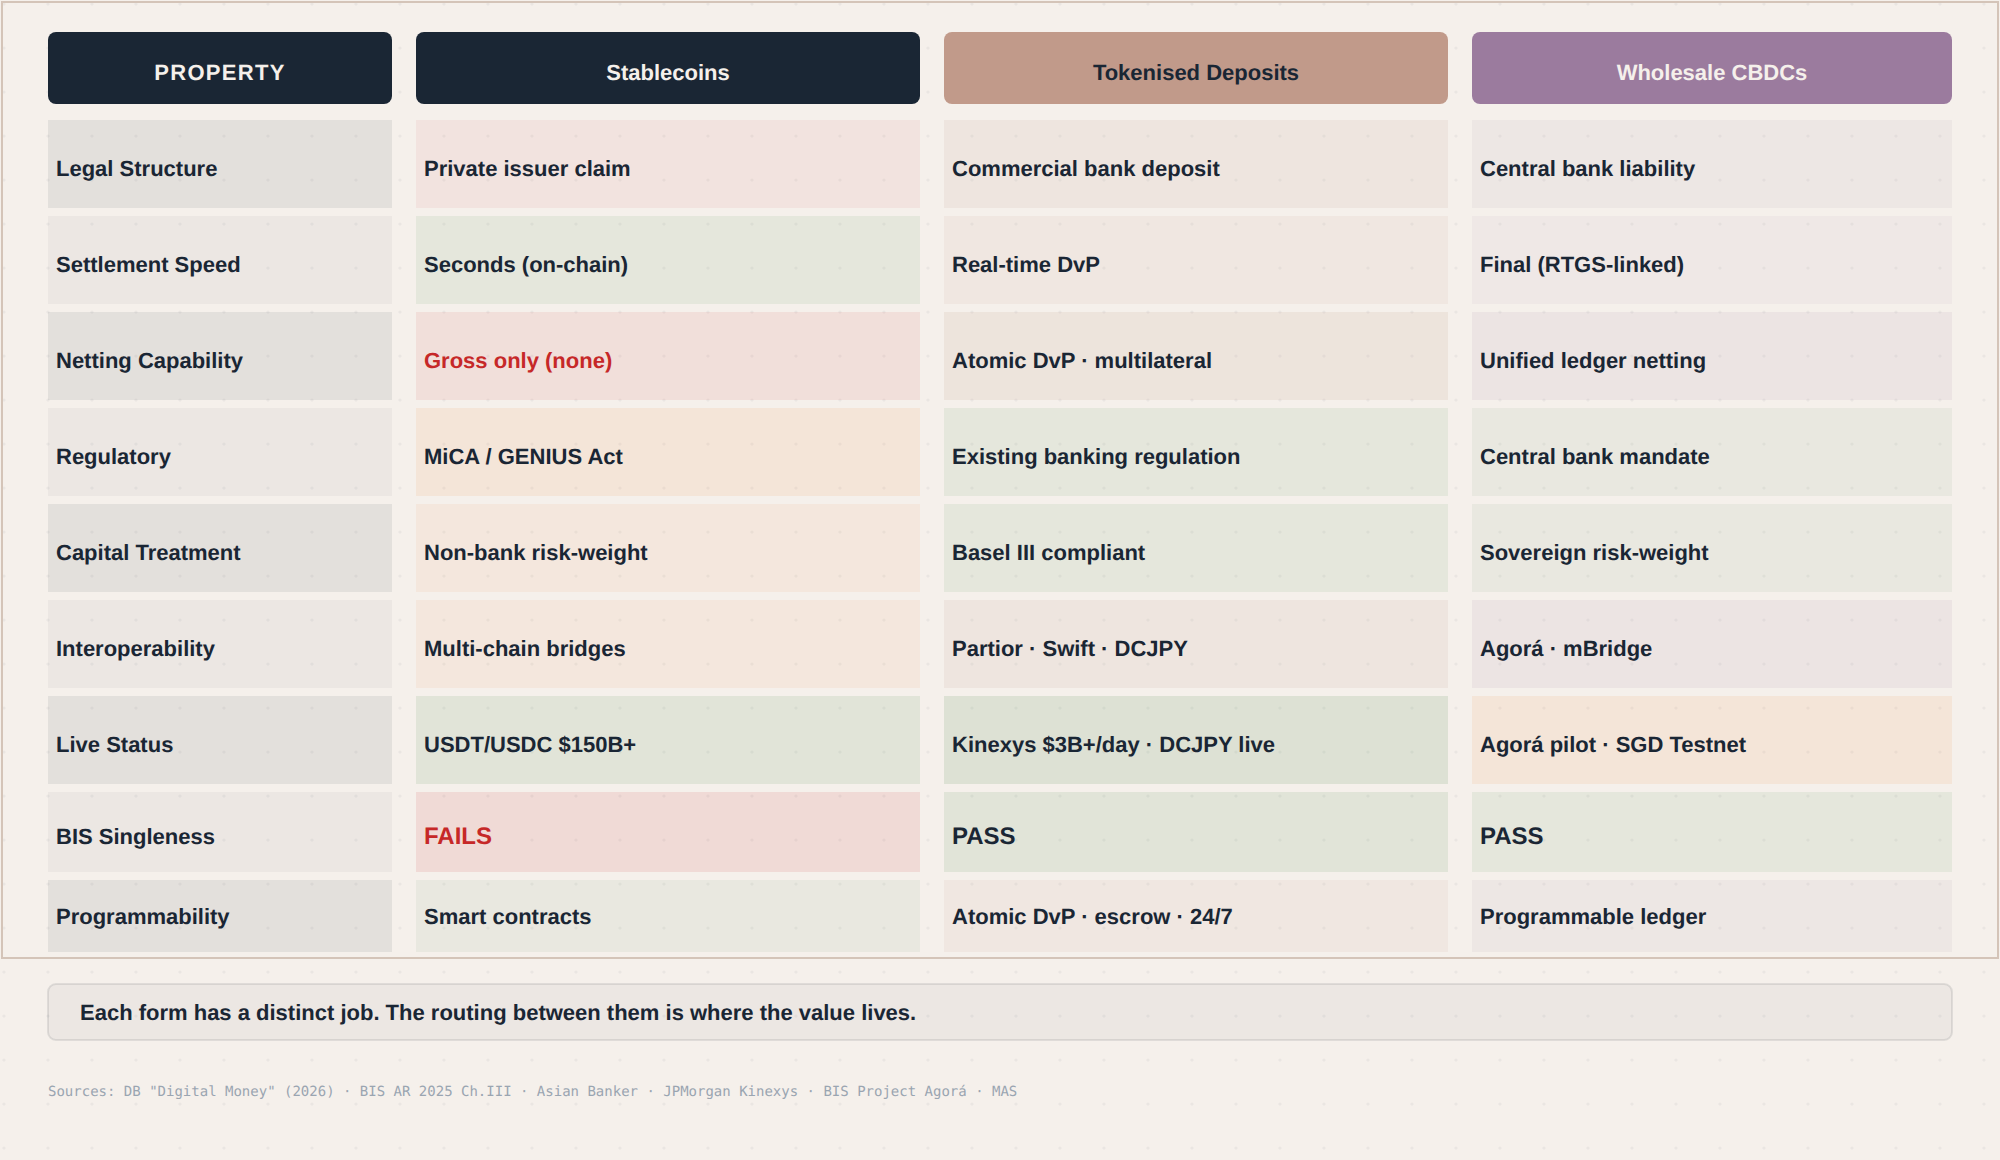This screenshot has height=1160, width=2000.
Task: Select the USDT/USDC $150B+ cell
Action: (668, 740)
